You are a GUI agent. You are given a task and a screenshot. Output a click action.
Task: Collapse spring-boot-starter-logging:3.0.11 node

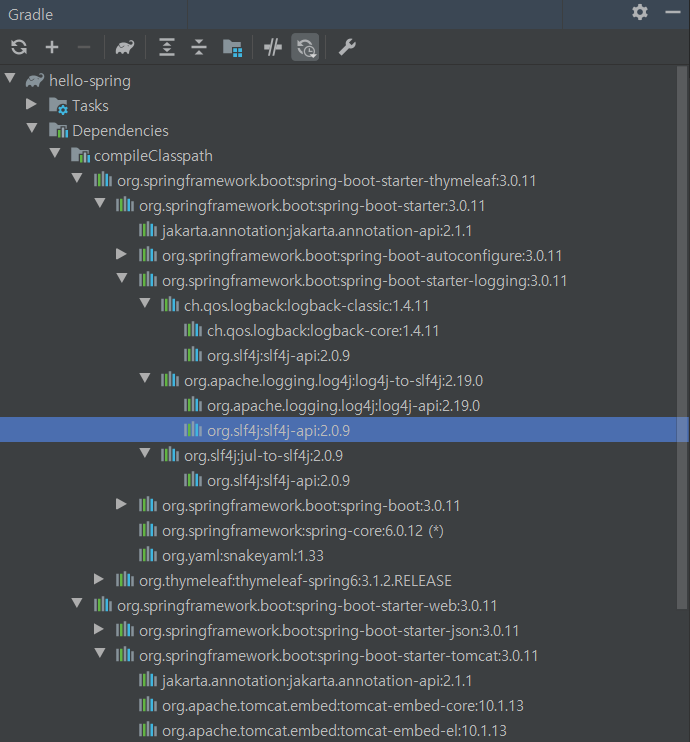(122, 278)
